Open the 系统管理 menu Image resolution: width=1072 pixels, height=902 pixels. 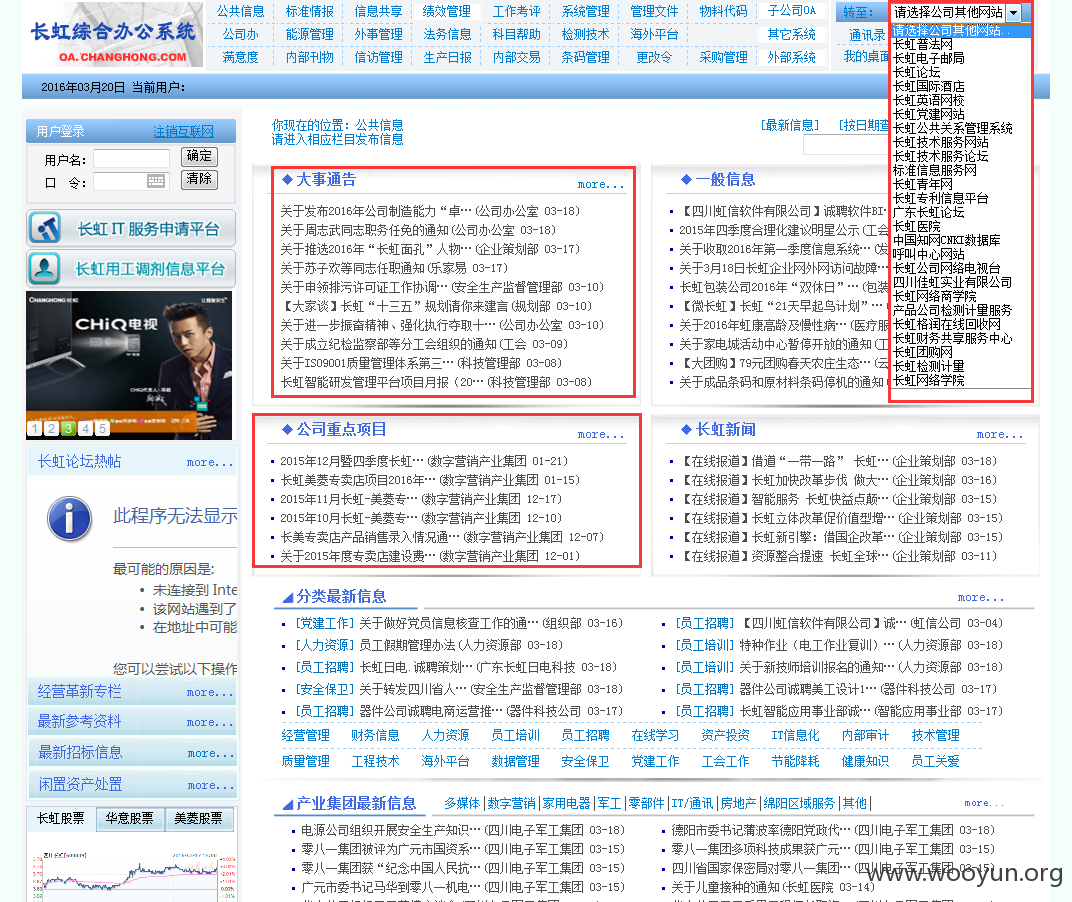[585, 12]
